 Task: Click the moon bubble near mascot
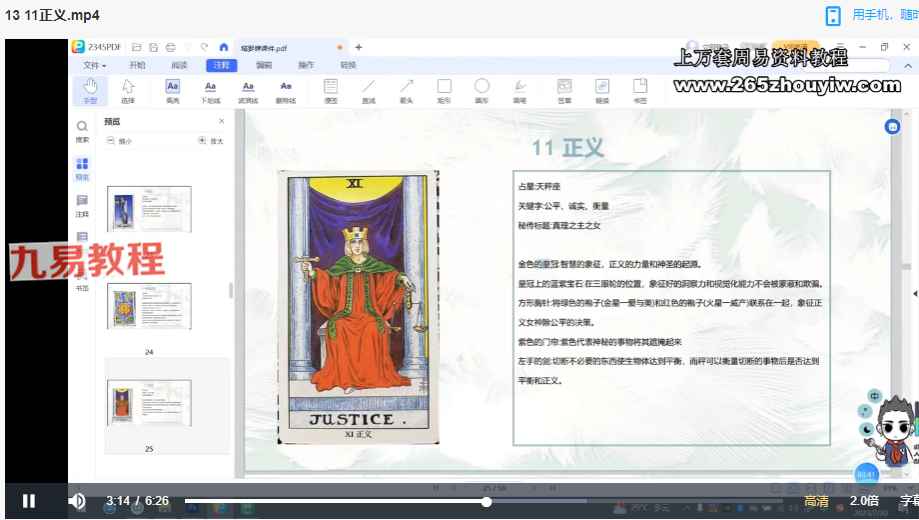point(867,430)
